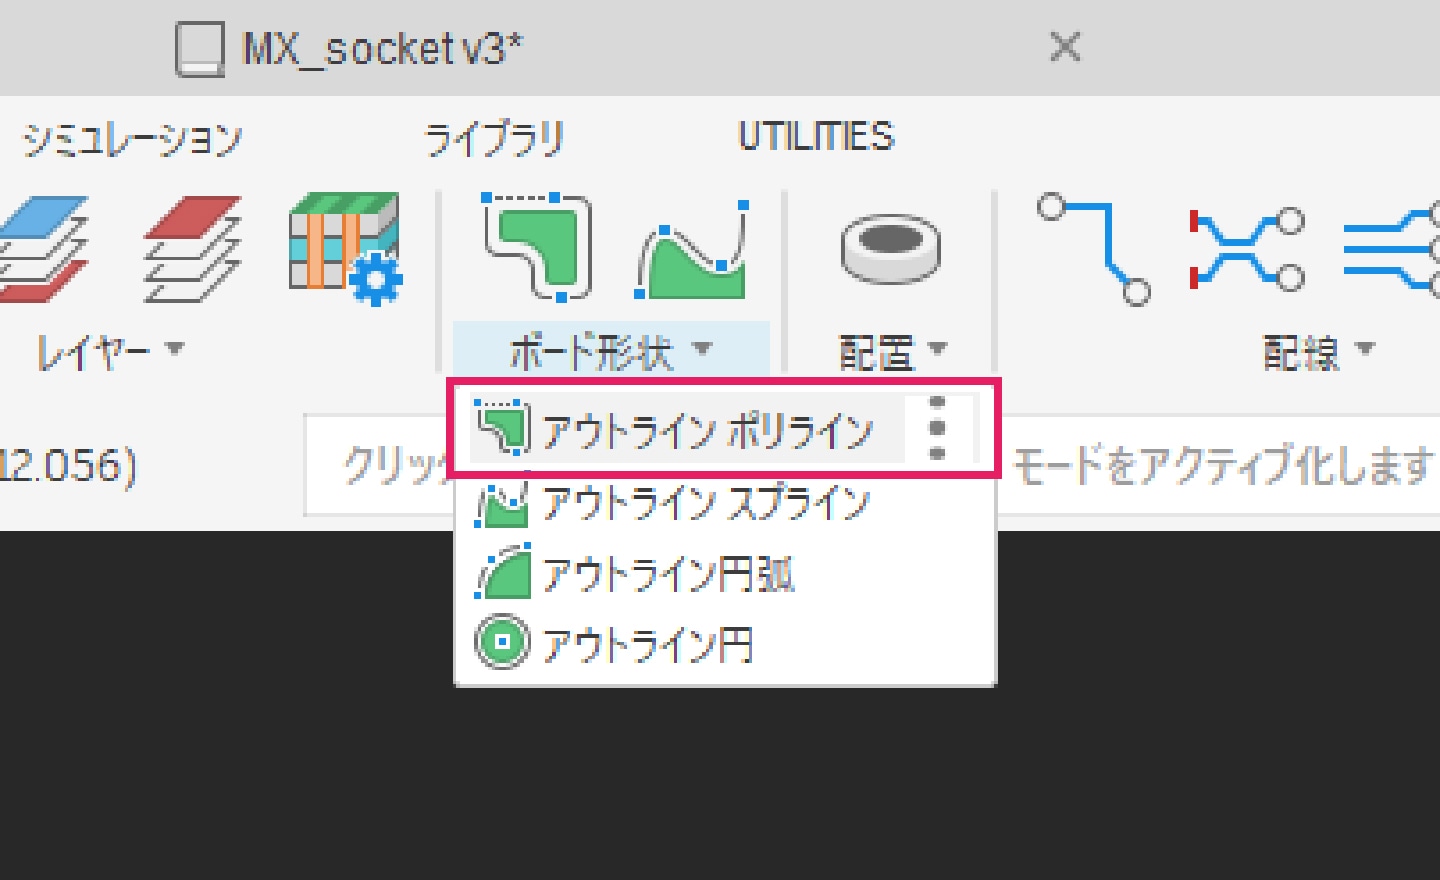Viewport: 1440px width, 880px height.
Task: Collapse the ボード形状 dropdown
Action: point(610,351)
